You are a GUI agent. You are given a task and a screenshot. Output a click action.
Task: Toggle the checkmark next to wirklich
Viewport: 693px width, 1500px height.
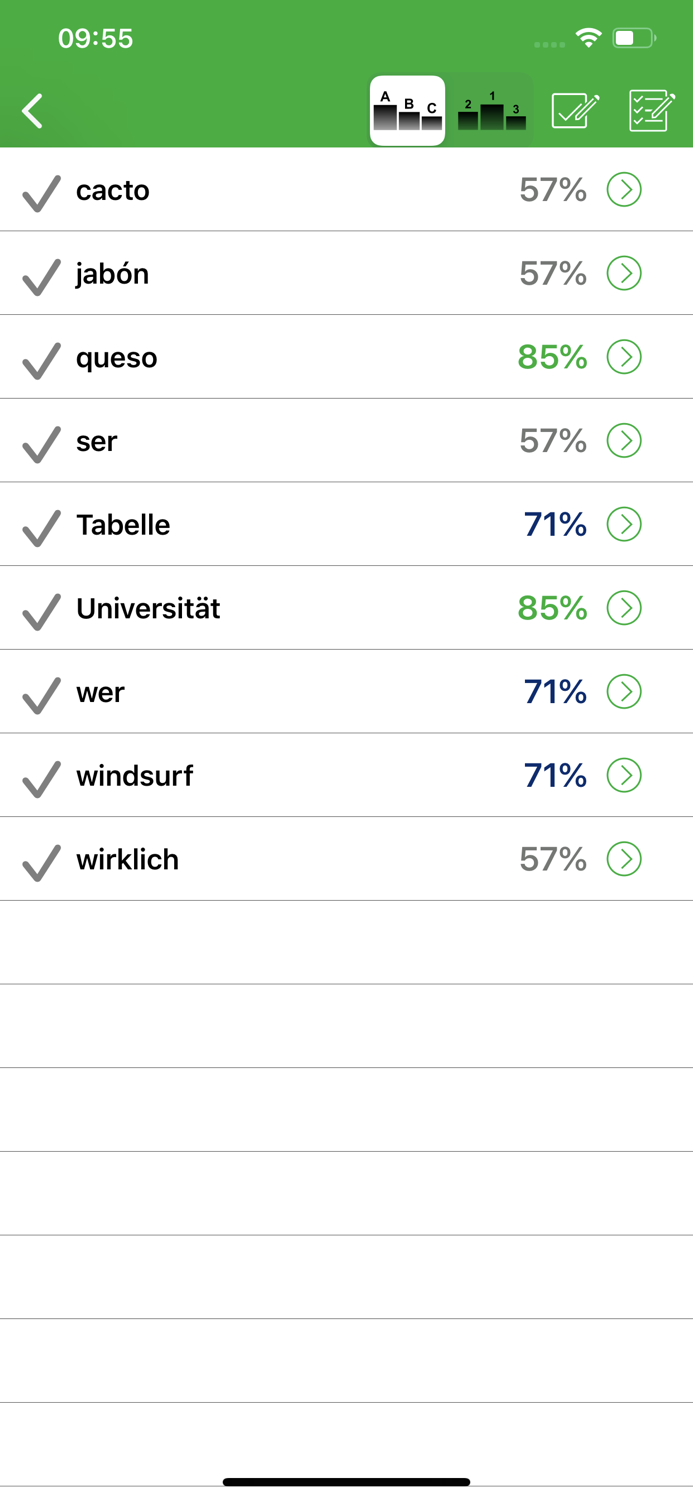click(40, 858)
